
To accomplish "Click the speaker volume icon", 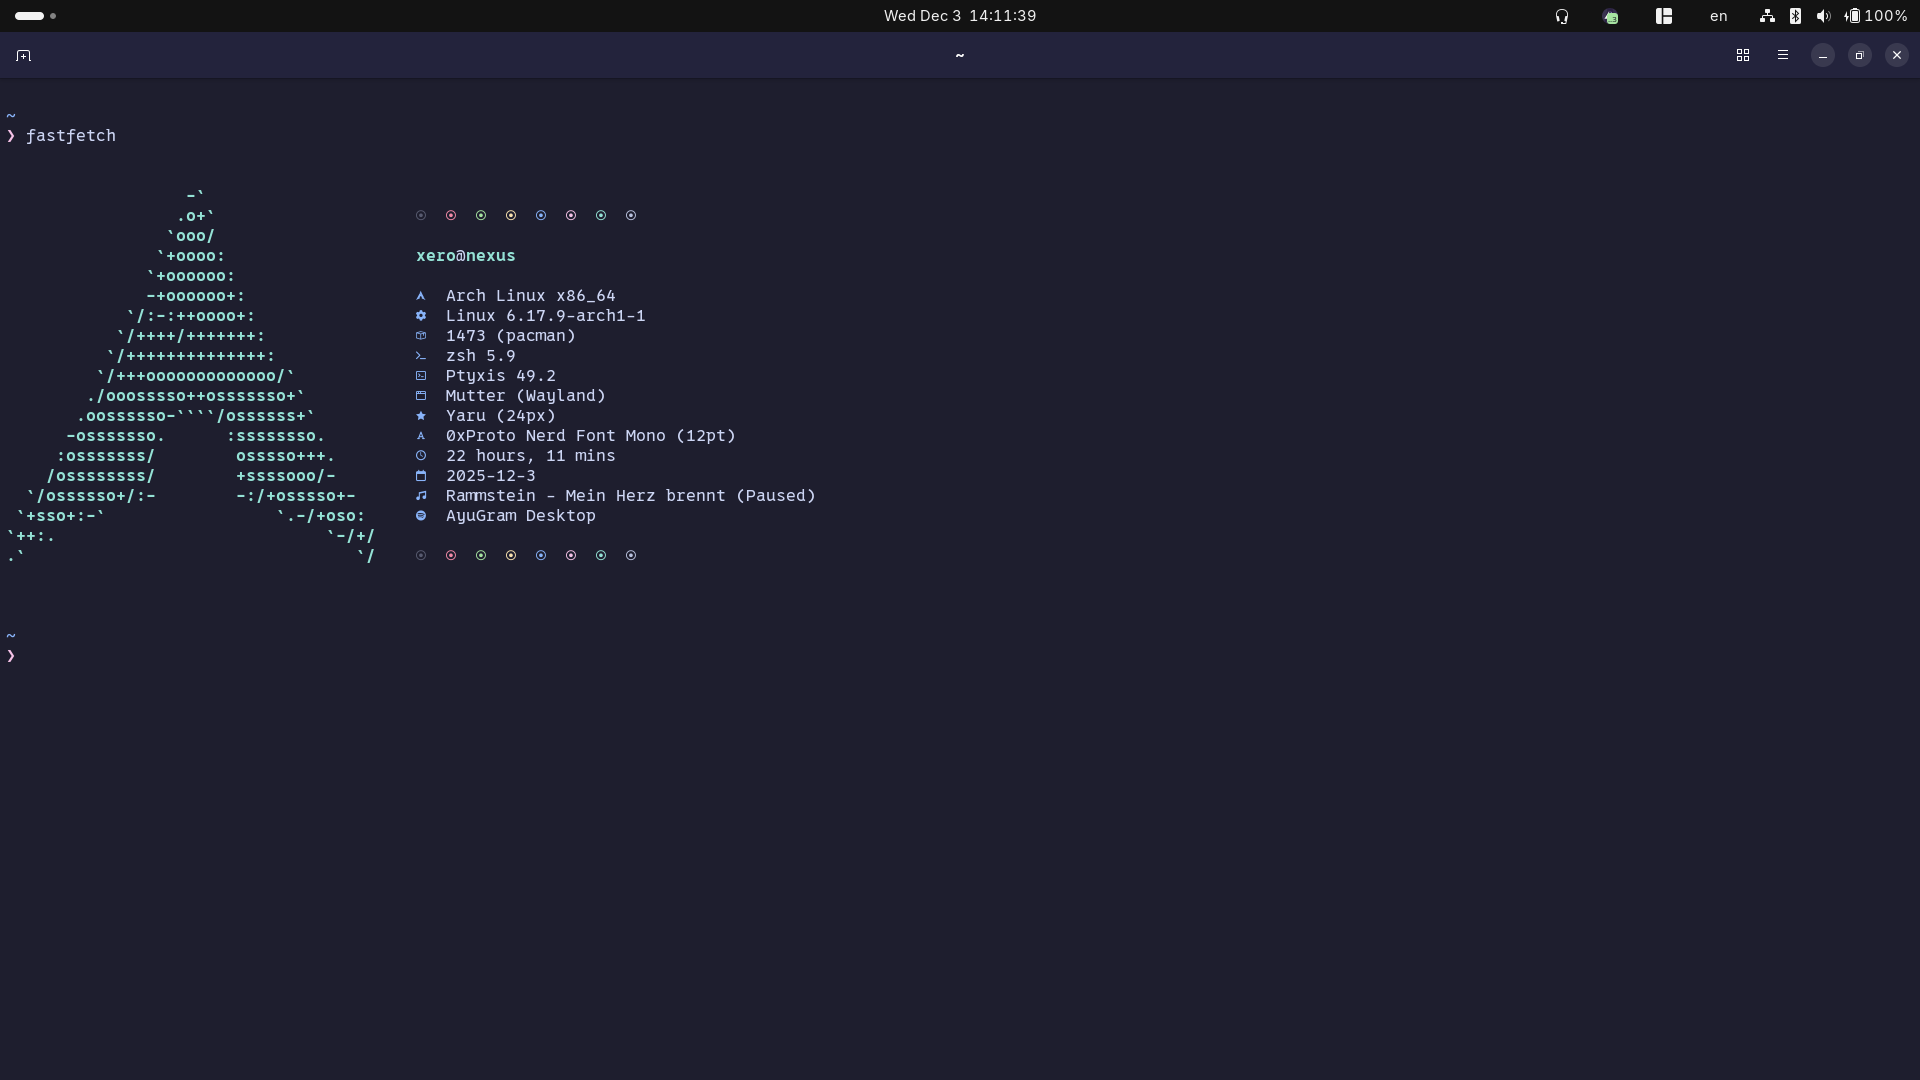I will point(1824,16).
